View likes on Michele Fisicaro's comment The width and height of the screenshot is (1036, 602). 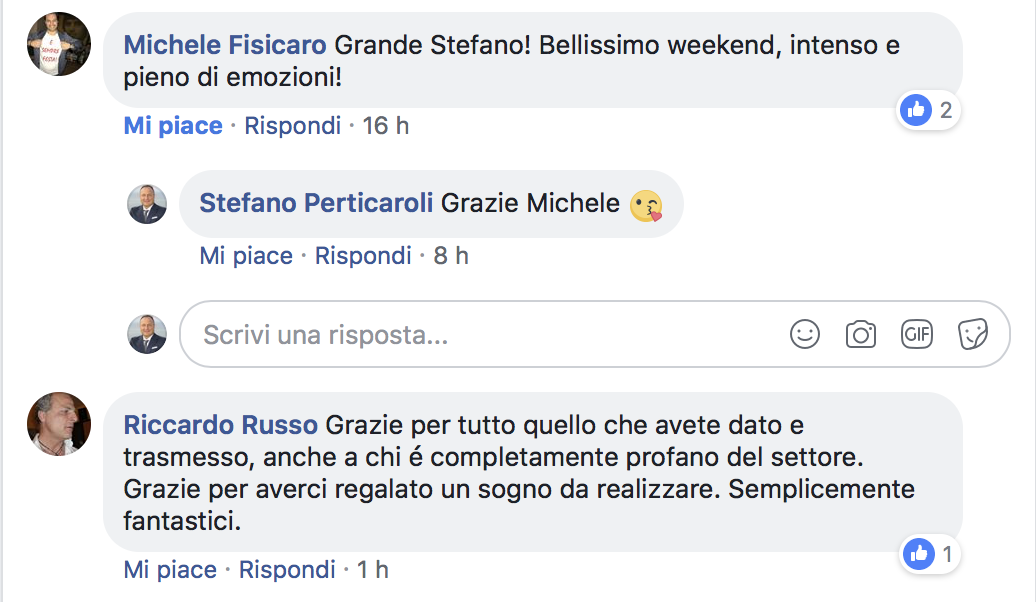click(929, 110)
